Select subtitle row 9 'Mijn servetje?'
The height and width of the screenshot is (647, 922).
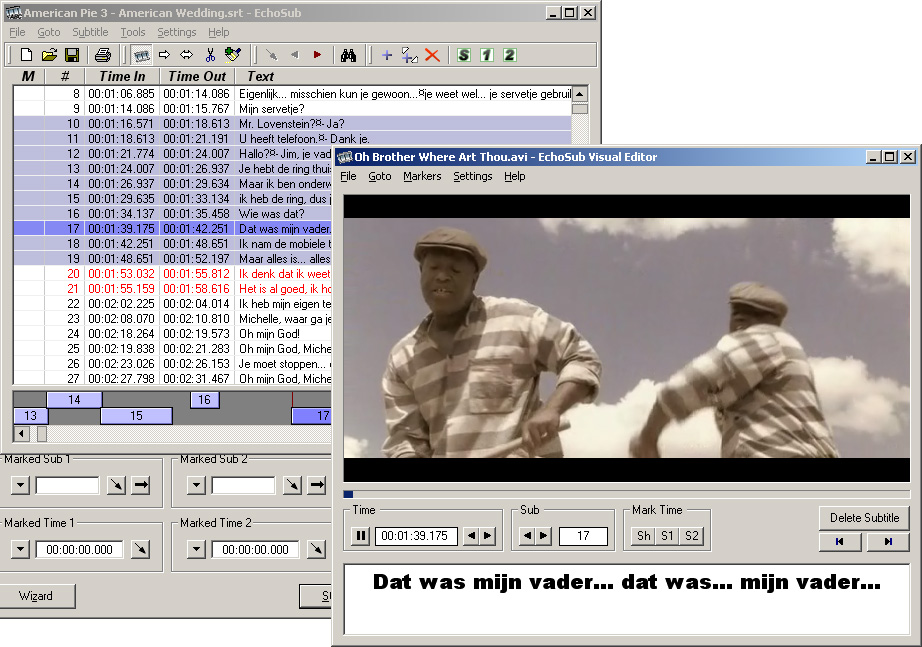pos(292,109)
